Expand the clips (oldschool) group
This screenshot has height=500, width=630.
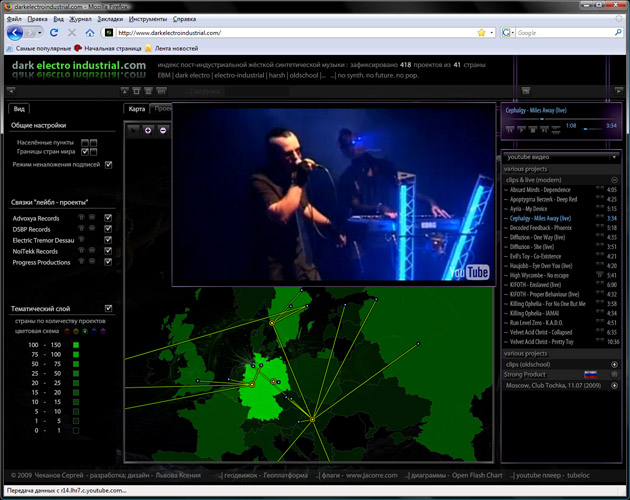[x=614, y=365]
